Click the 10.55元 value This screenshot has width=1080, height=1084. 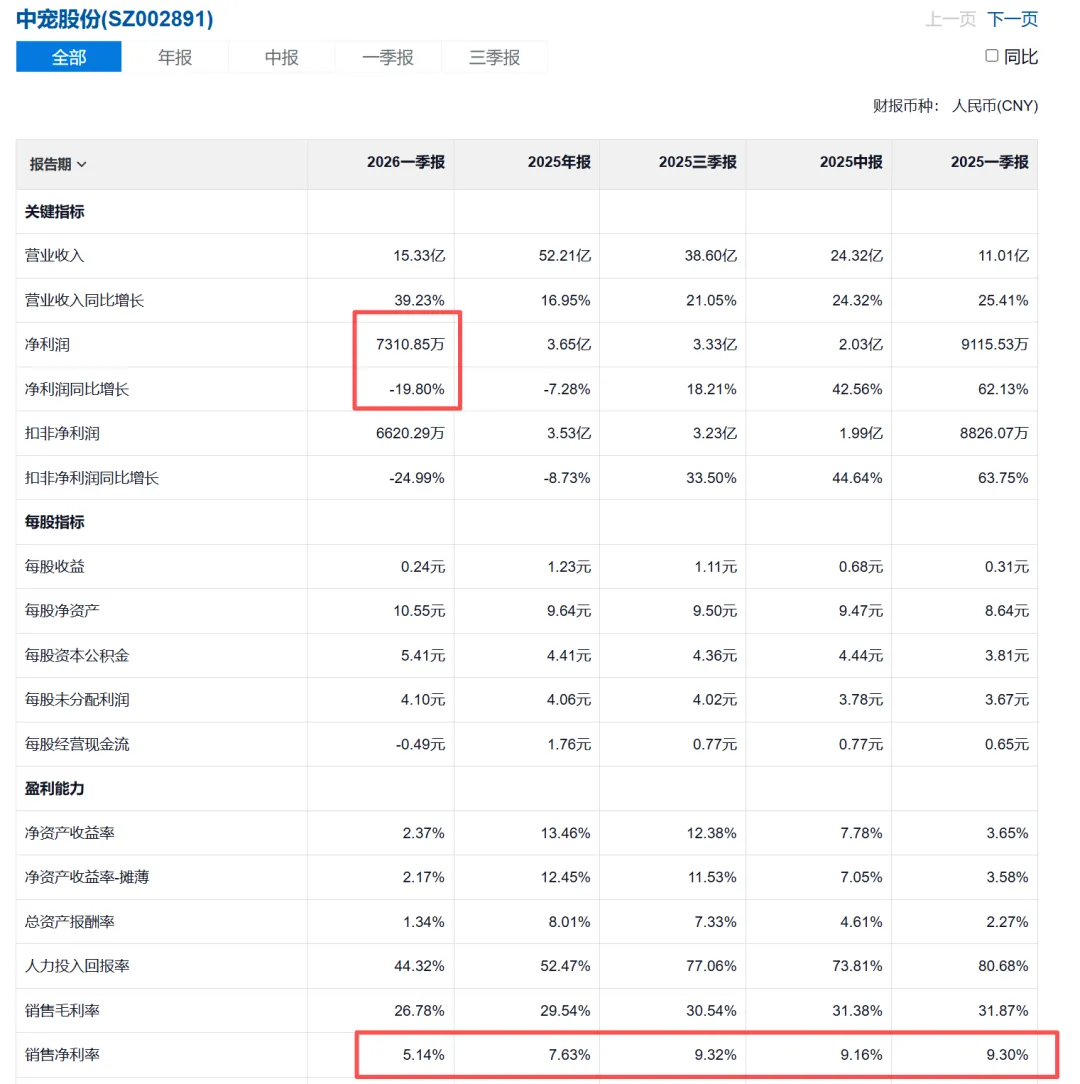point(419,611)
